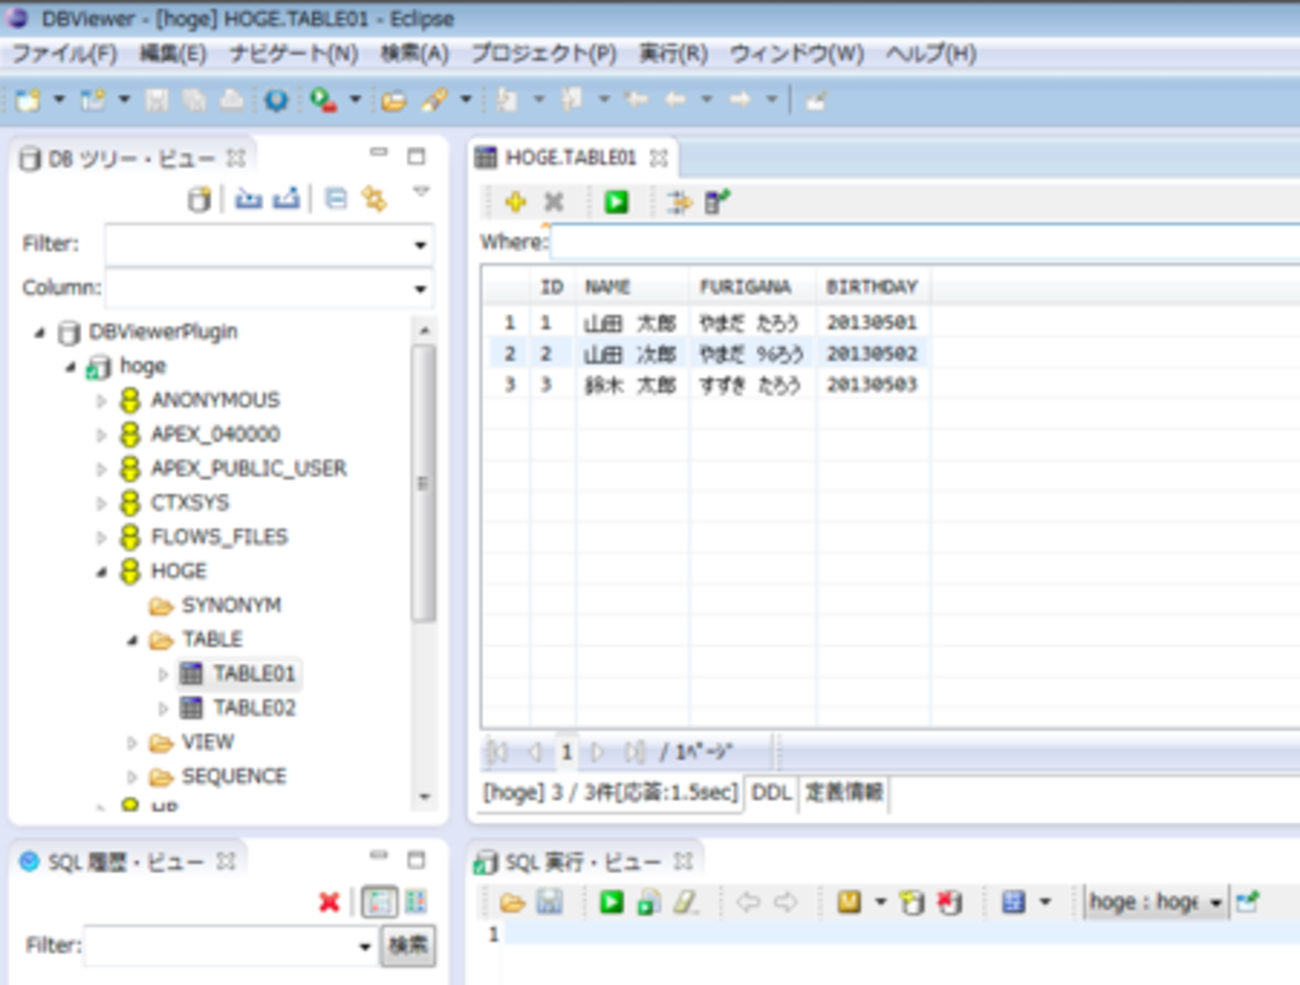Click the pencil search icon in main toolbar
This screenshot has height=985, width=1300.
click(434, 100)
